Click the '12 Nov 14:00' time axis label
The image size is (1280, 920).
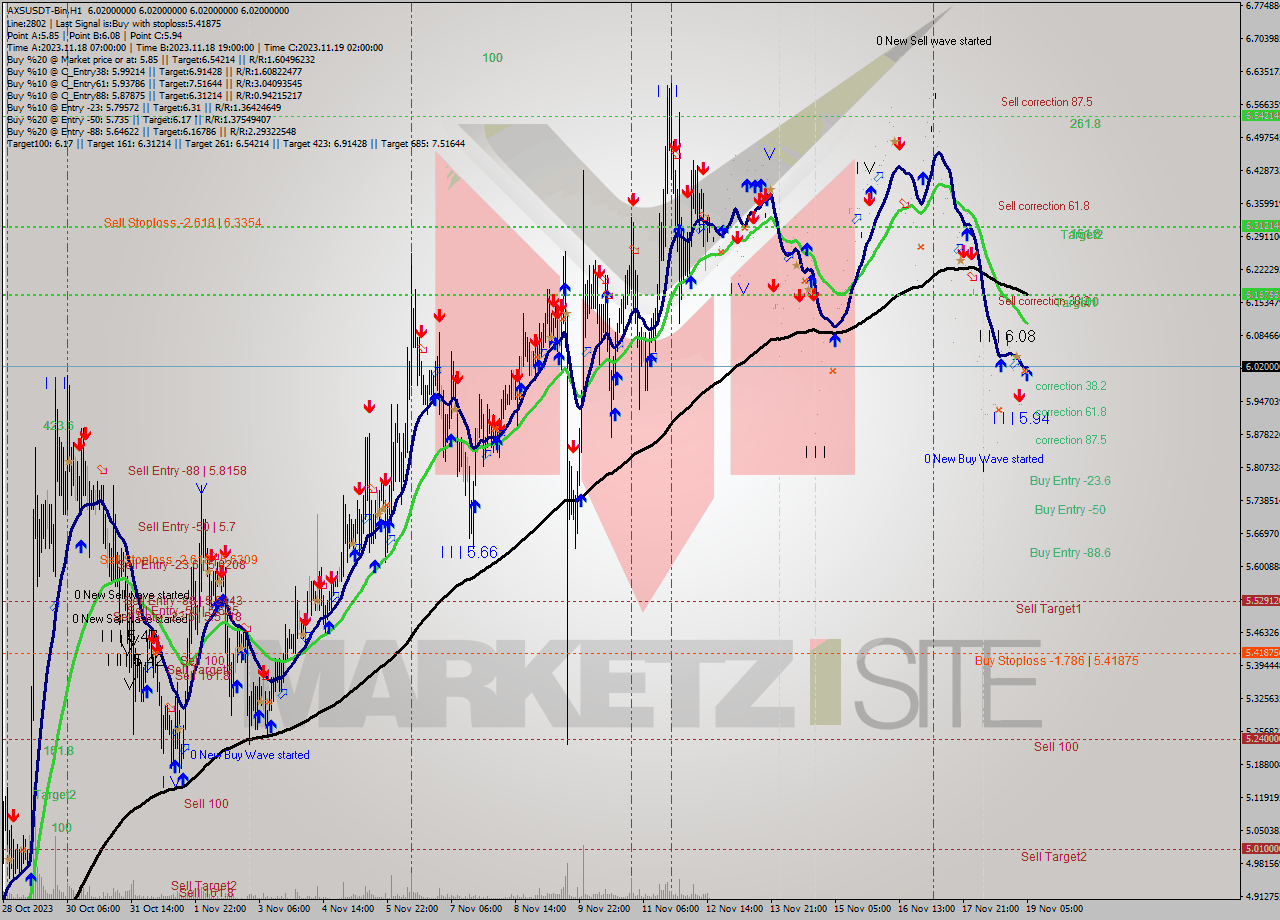(734, 909)
